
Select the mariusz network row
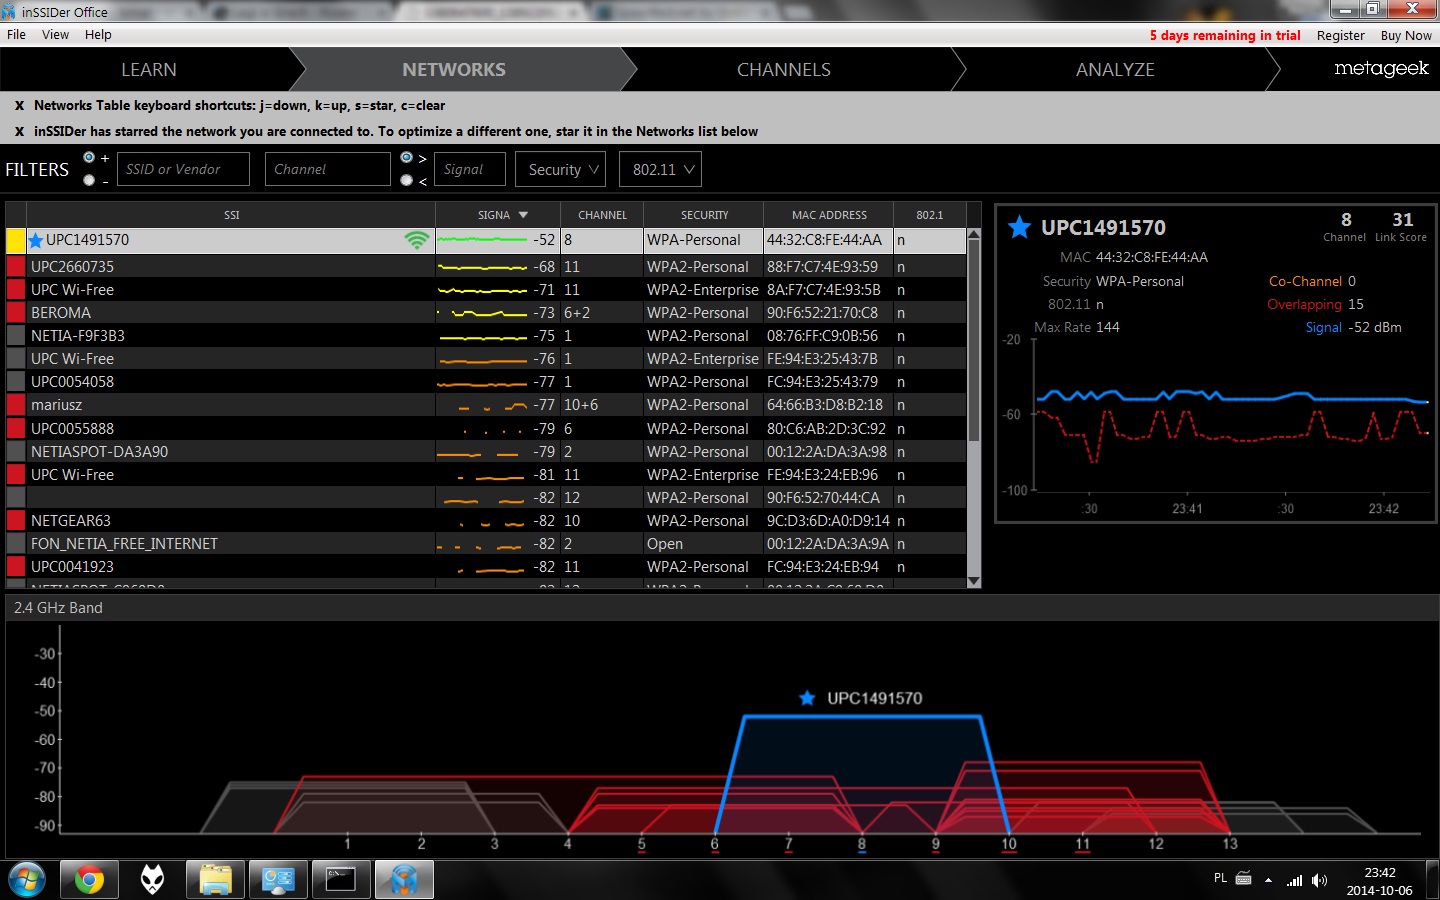point(486,405)
